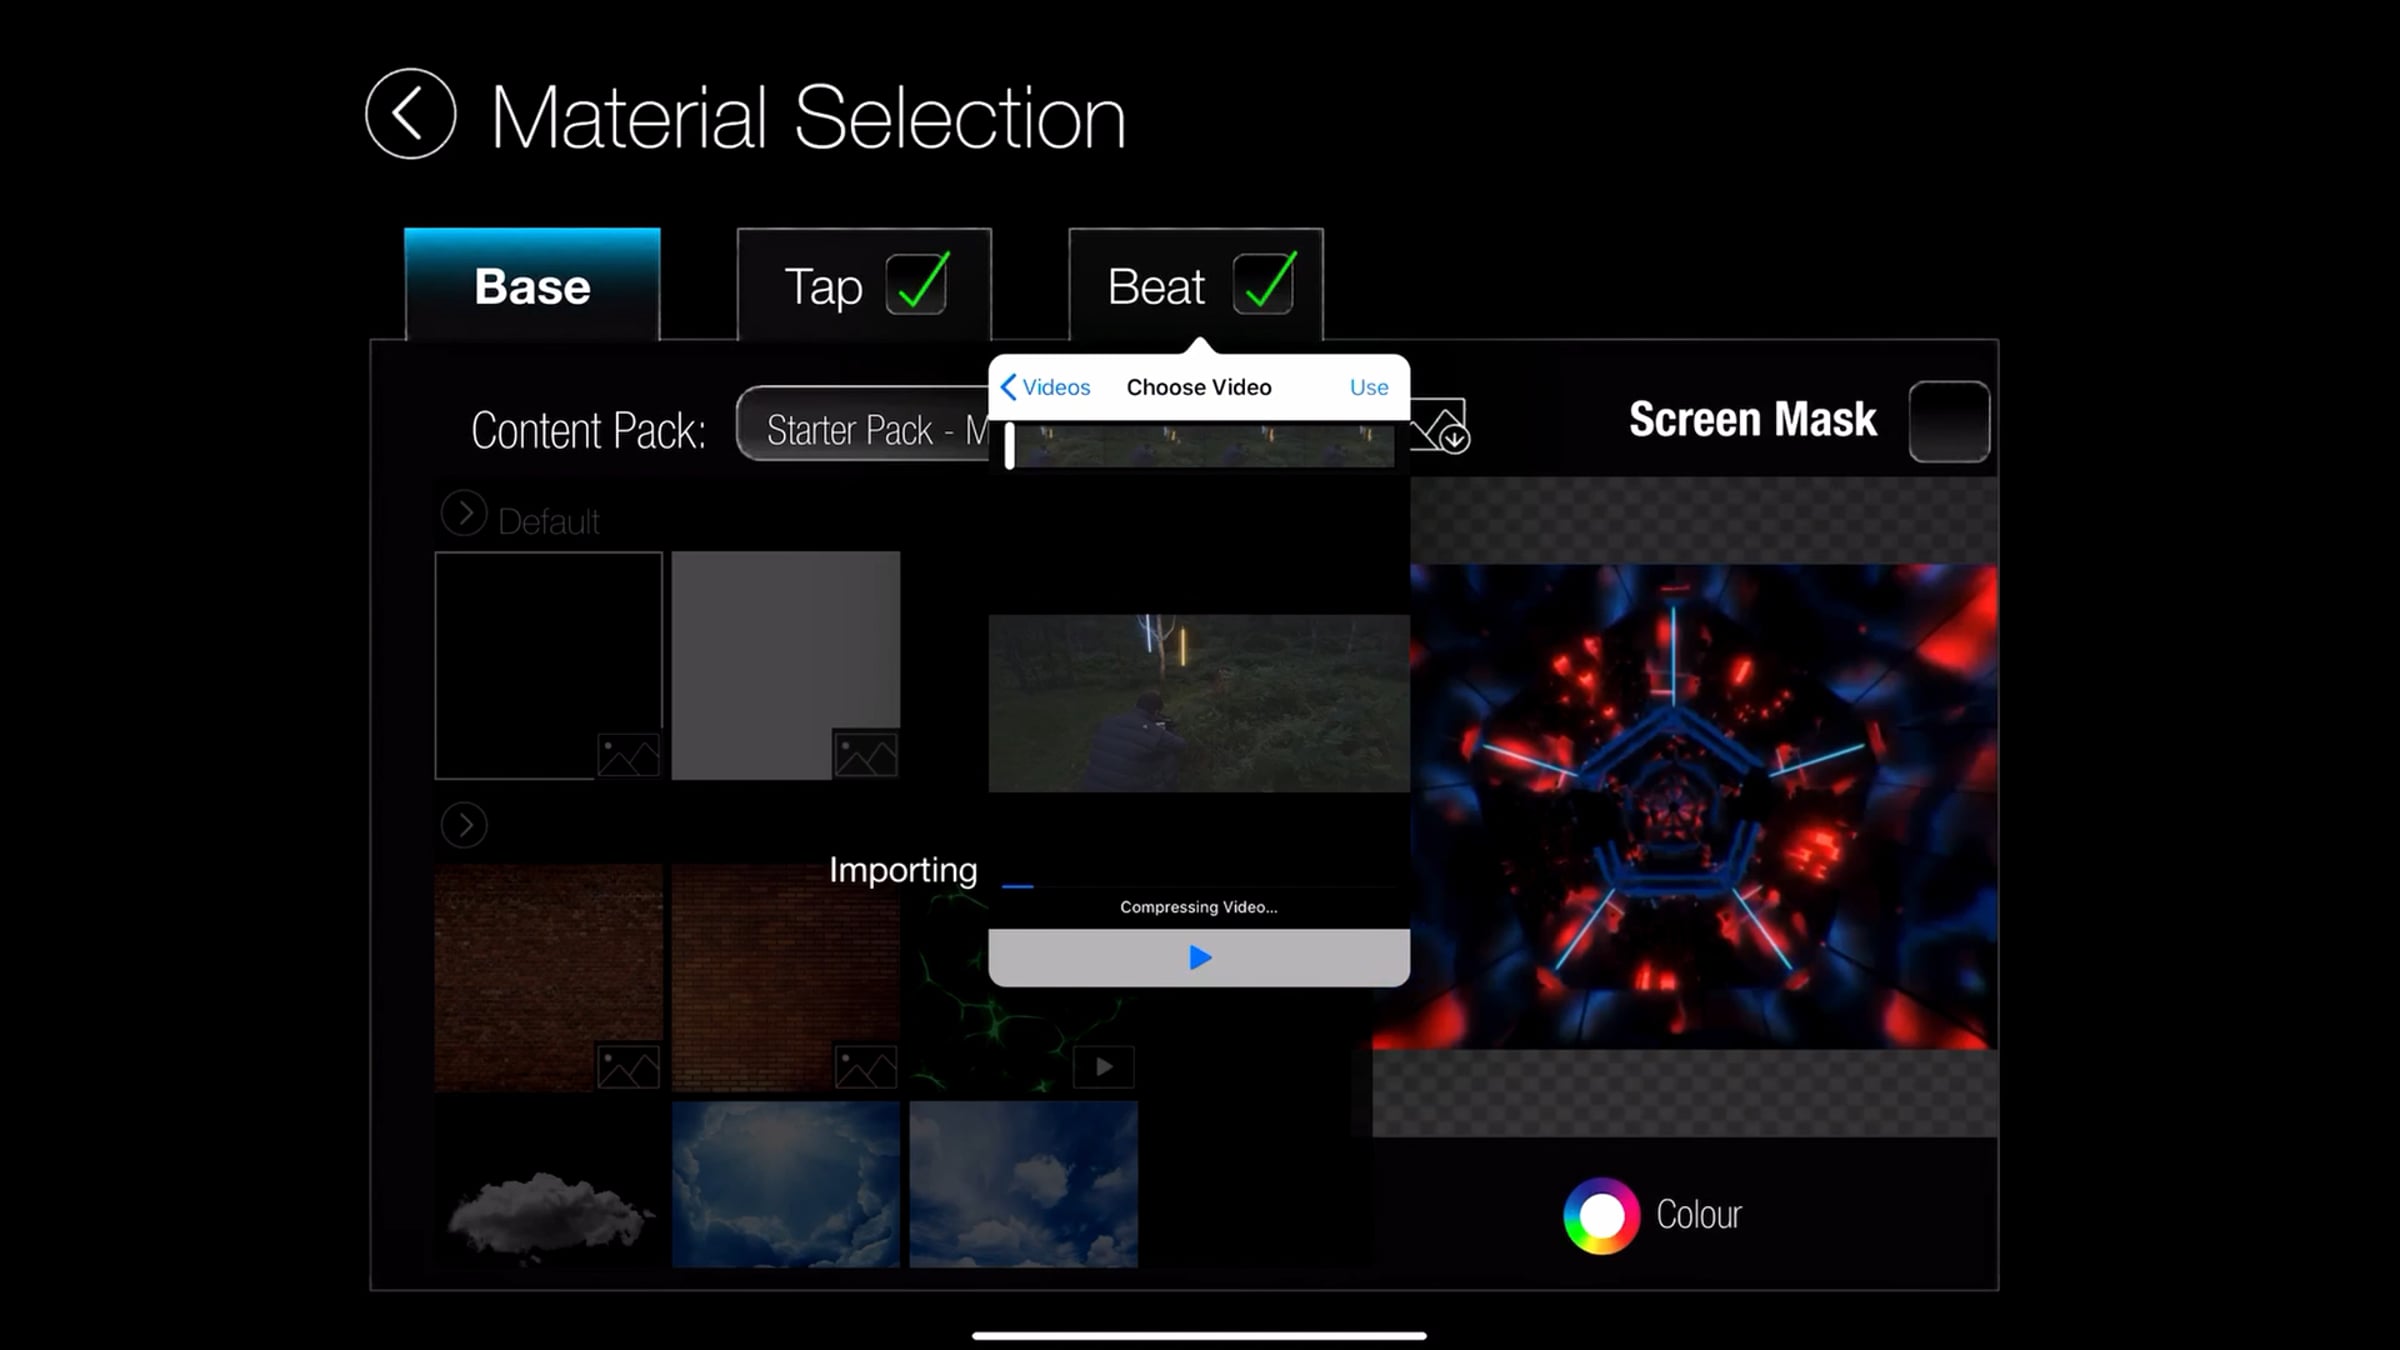Switch to the Base tab
Image resolution: width=2400 pixels, height=1350 pixels.
coord(532,286)
